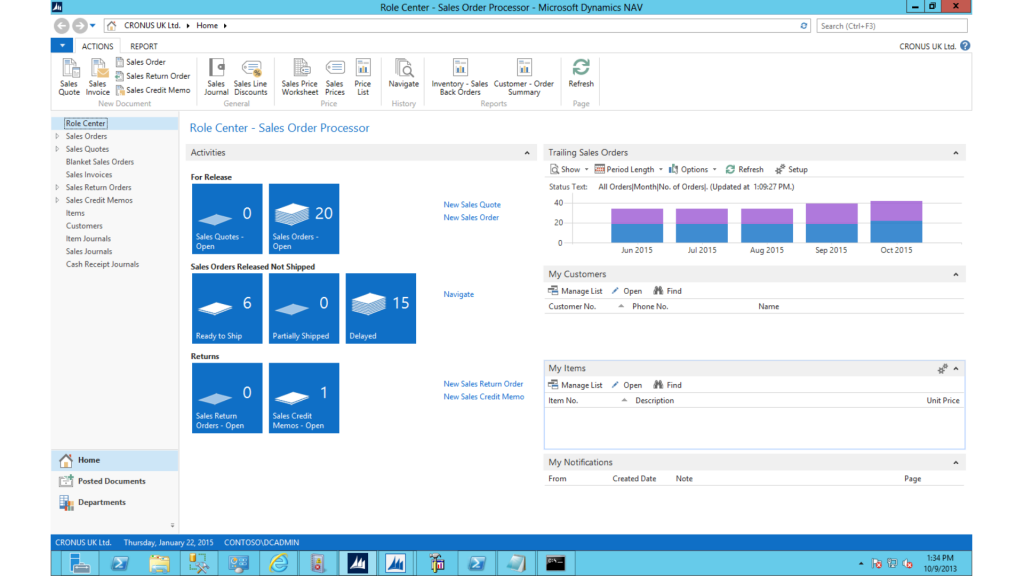Click the New Sales Quote link
Image resolution: width=1024 pixels, height=576 pixels.
click(472, 204)
